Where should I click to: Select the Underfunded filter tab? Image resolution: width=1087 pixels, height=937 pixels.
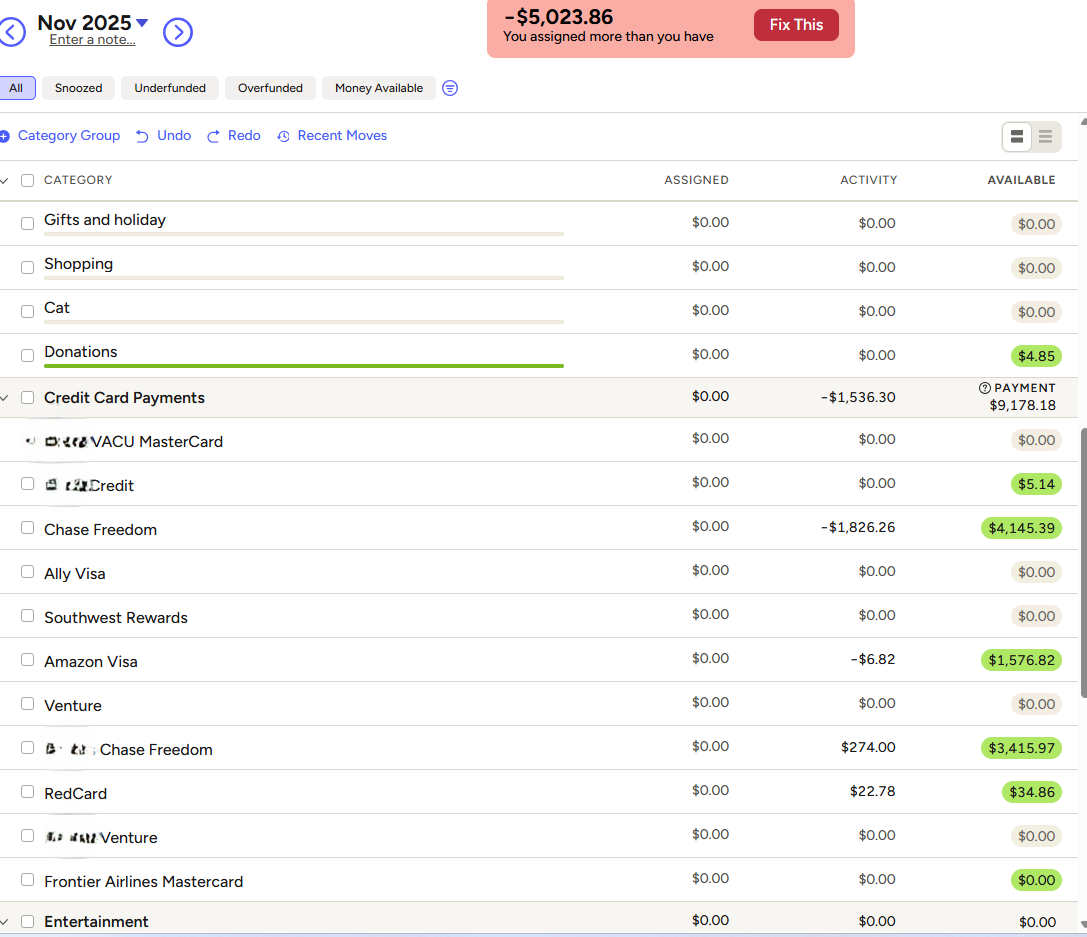coord(170,88)
